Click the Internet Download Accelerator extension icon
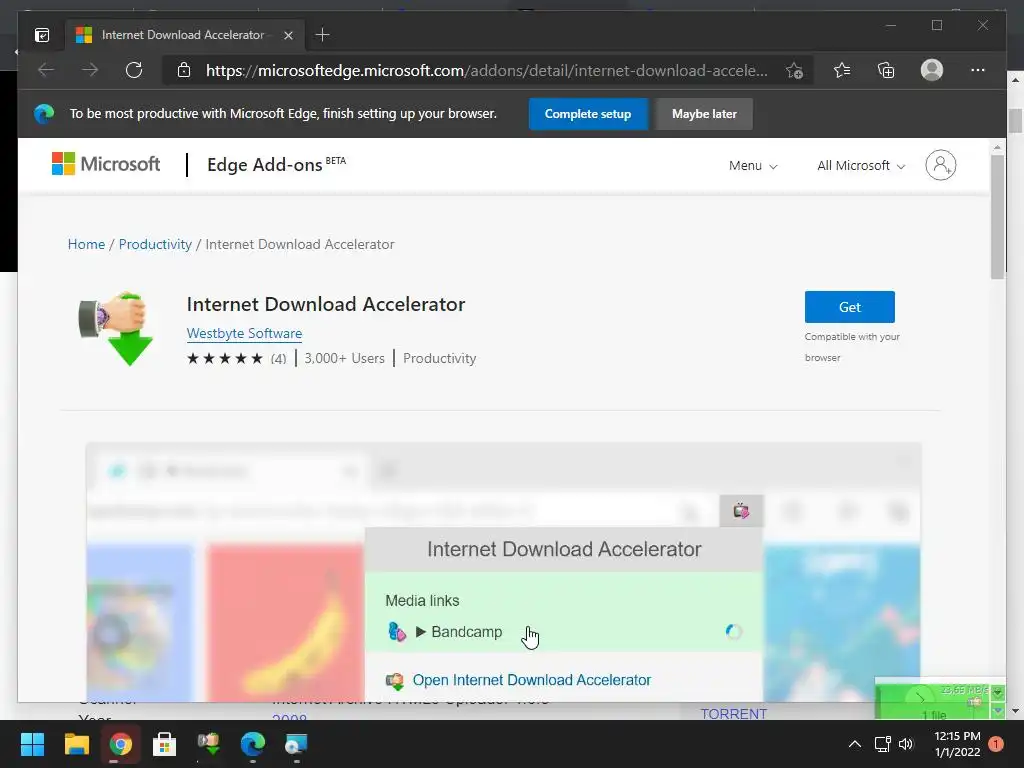Viewport: 1024px width, 768px height. click(116, 328)
